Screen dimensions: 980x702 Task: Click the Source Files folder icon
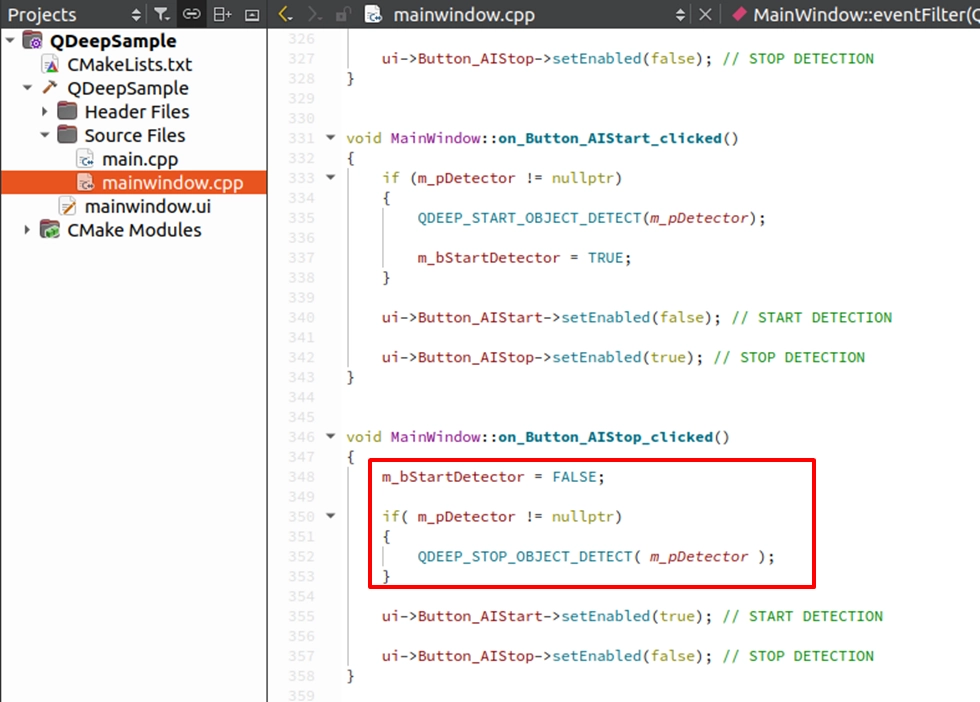tap(68, 135)
